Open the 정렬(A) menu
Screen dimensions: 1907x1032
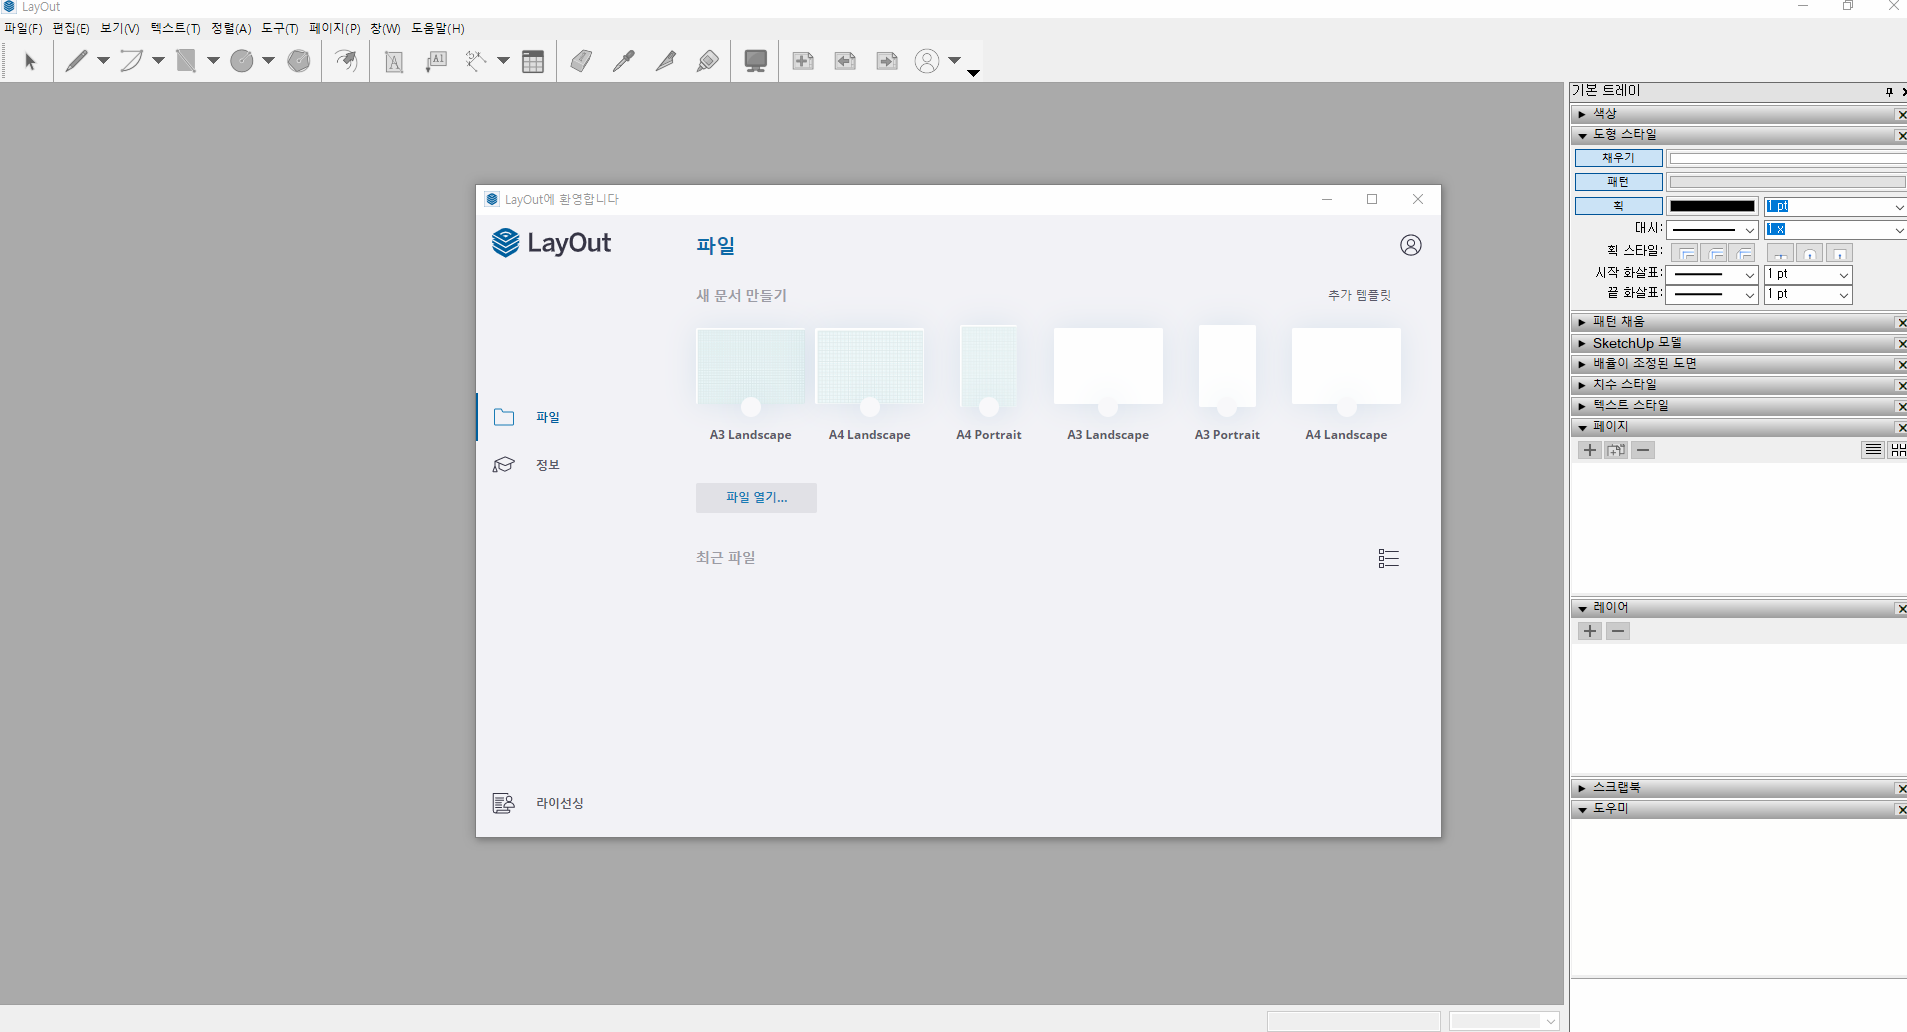coord(231,29)
